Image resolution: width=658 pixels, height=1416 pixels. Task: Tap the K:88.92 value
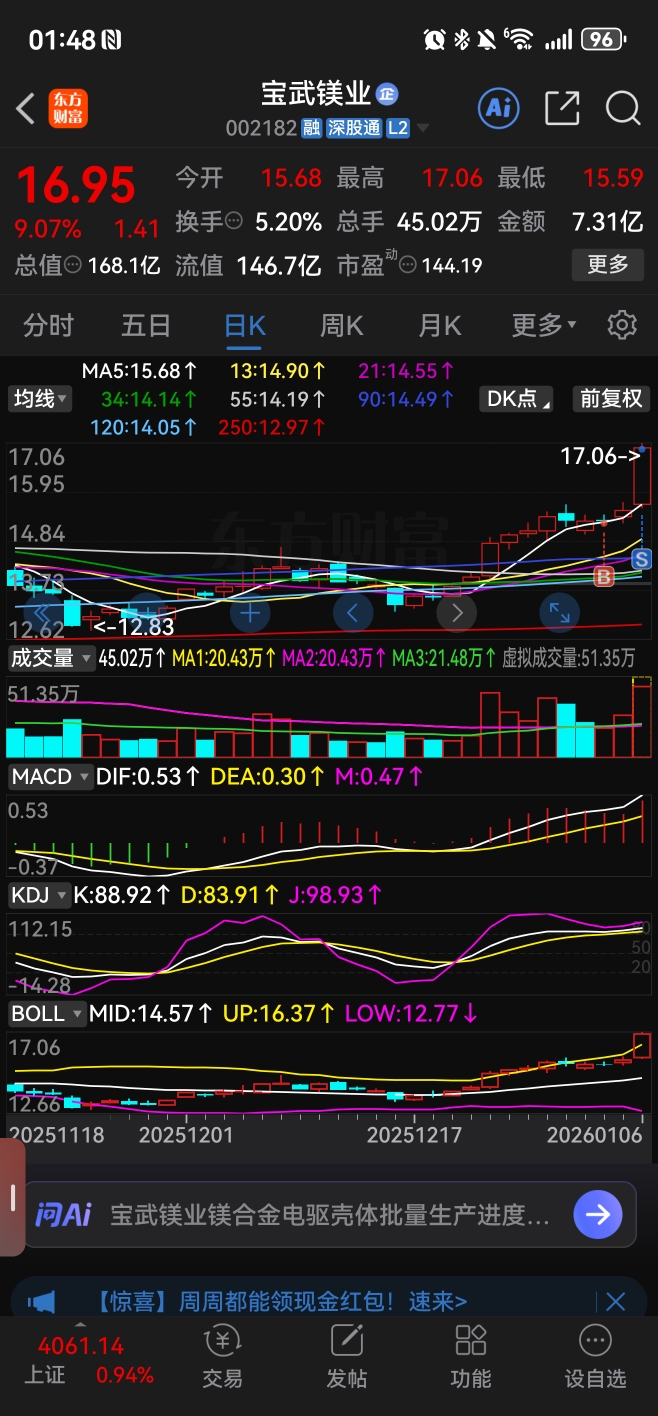(x=124, y=895)
